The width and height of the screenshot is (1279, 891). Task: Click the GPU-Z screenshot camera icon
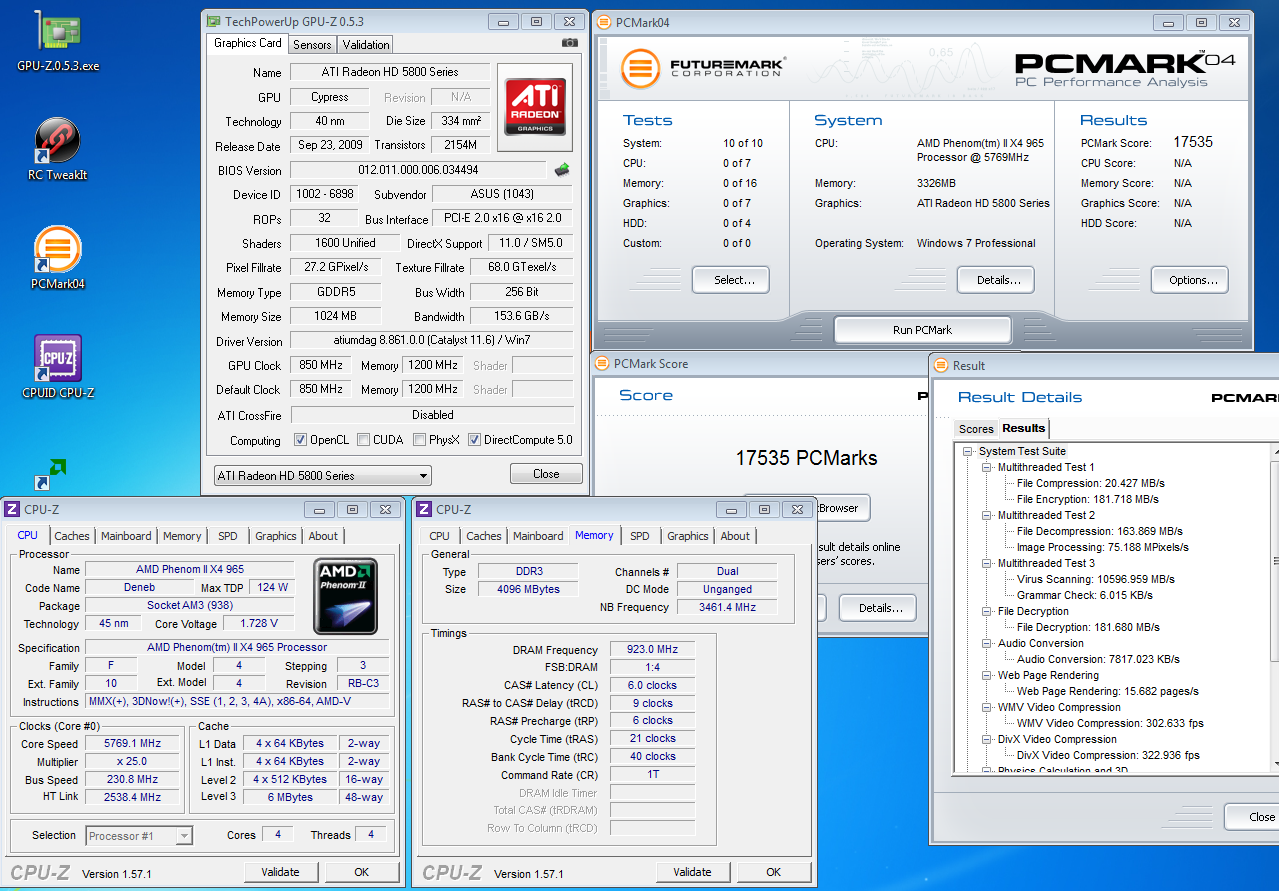569,43
